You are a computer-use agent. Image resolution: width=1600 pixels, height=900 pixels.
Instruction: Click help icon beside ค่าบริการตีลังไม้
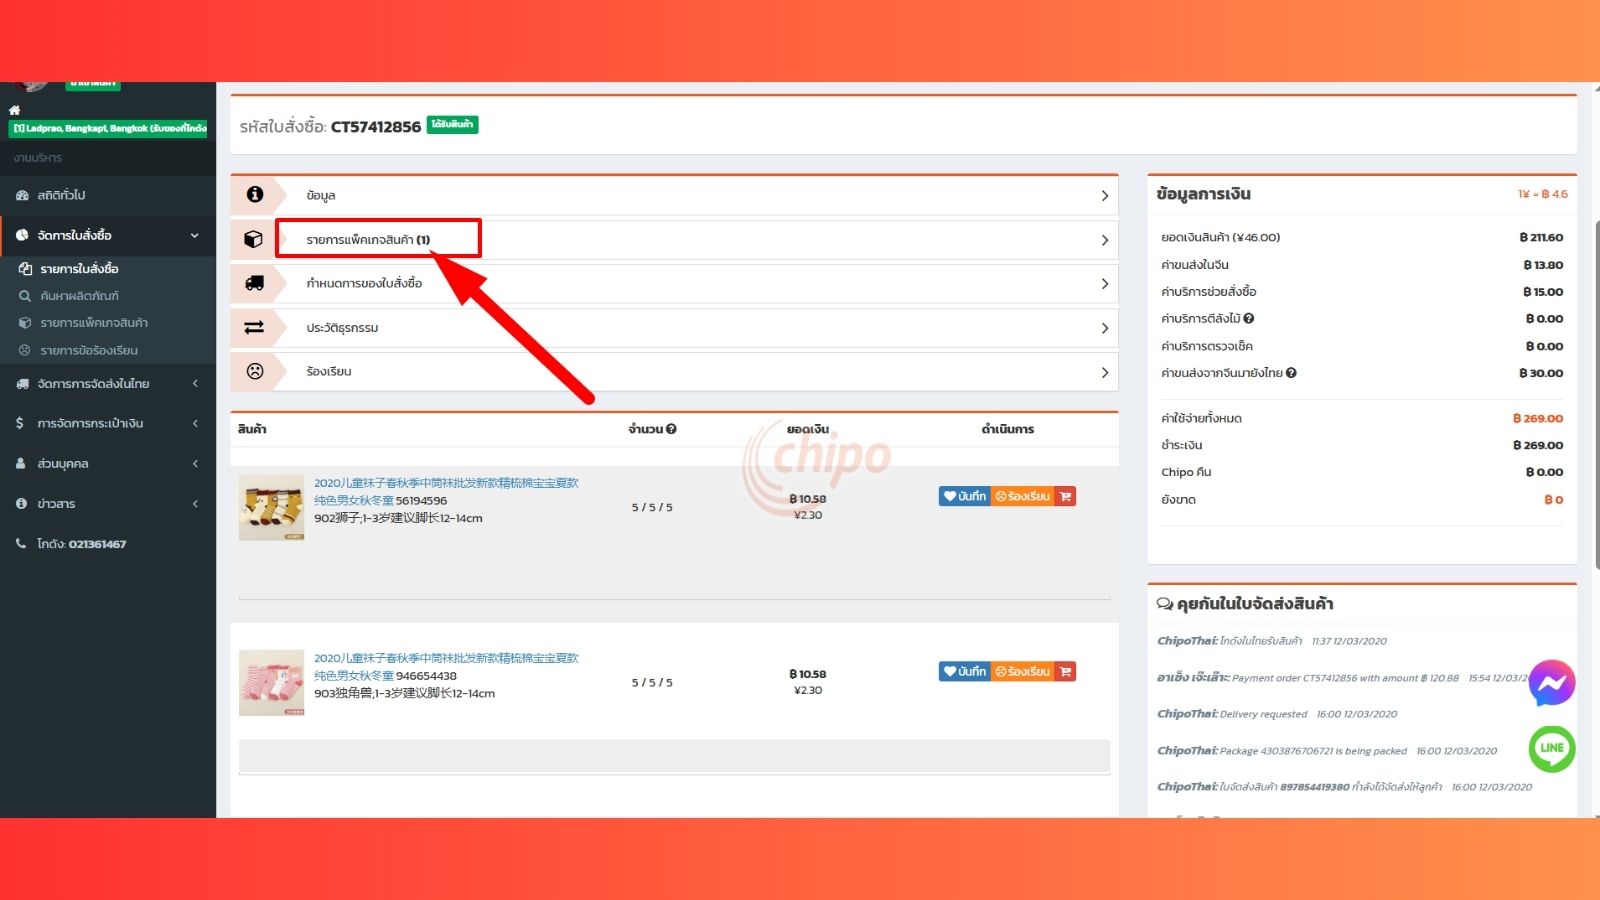(1249, 319)
